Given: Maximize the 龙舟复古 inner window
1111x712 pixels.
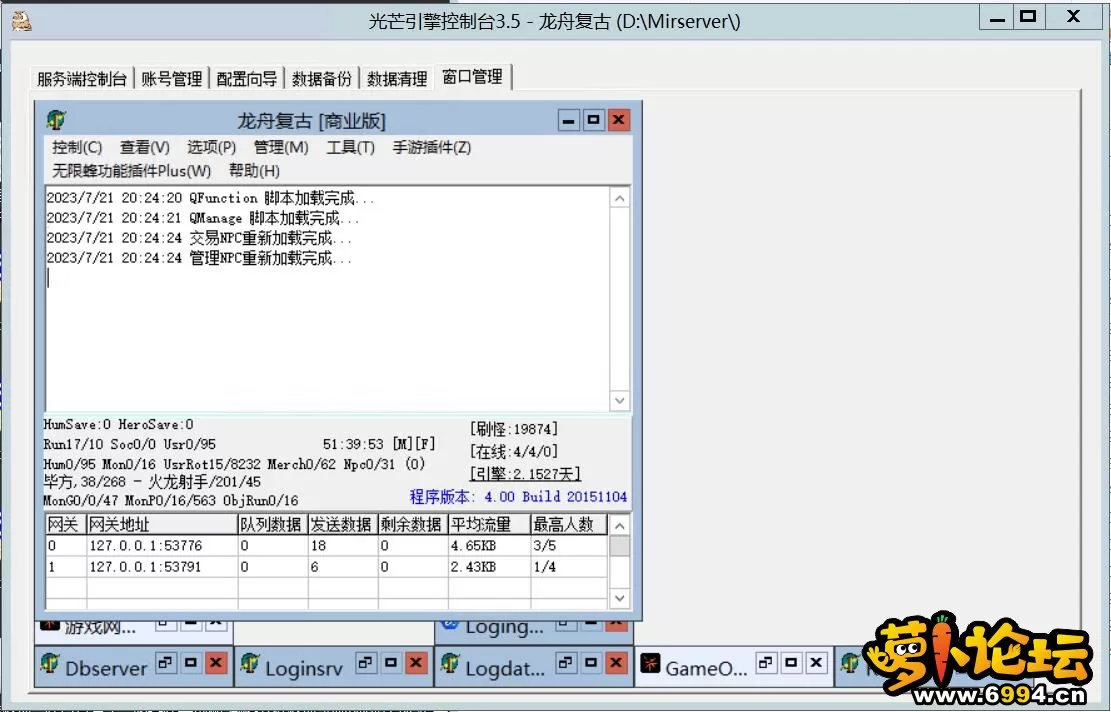Looking at the screenshot, I should (x=593, y=120).
